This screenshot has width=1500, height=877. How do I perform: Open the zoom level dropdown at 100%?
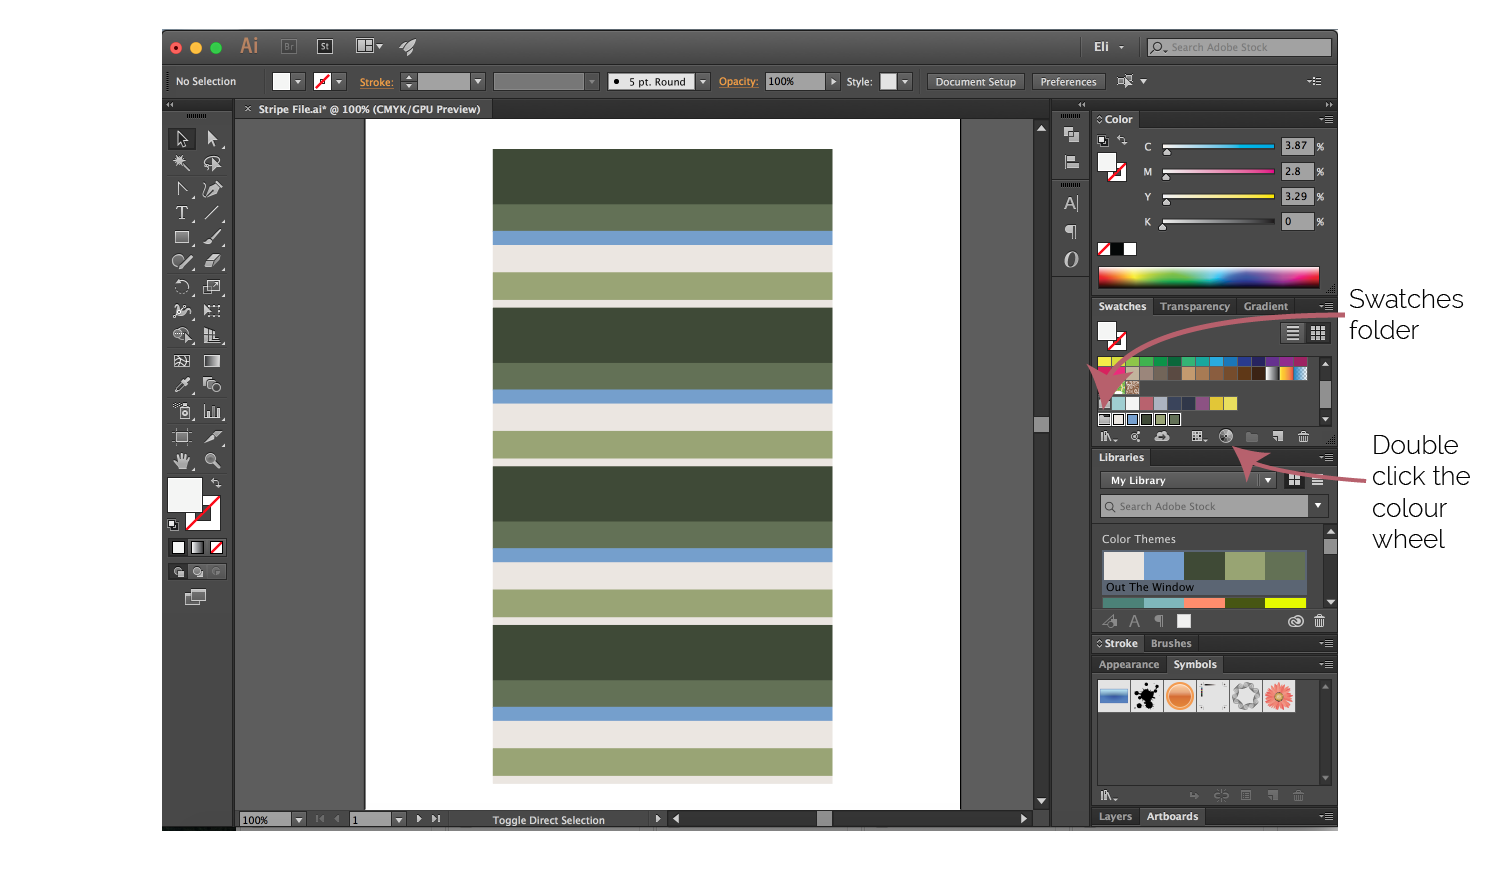298,819
